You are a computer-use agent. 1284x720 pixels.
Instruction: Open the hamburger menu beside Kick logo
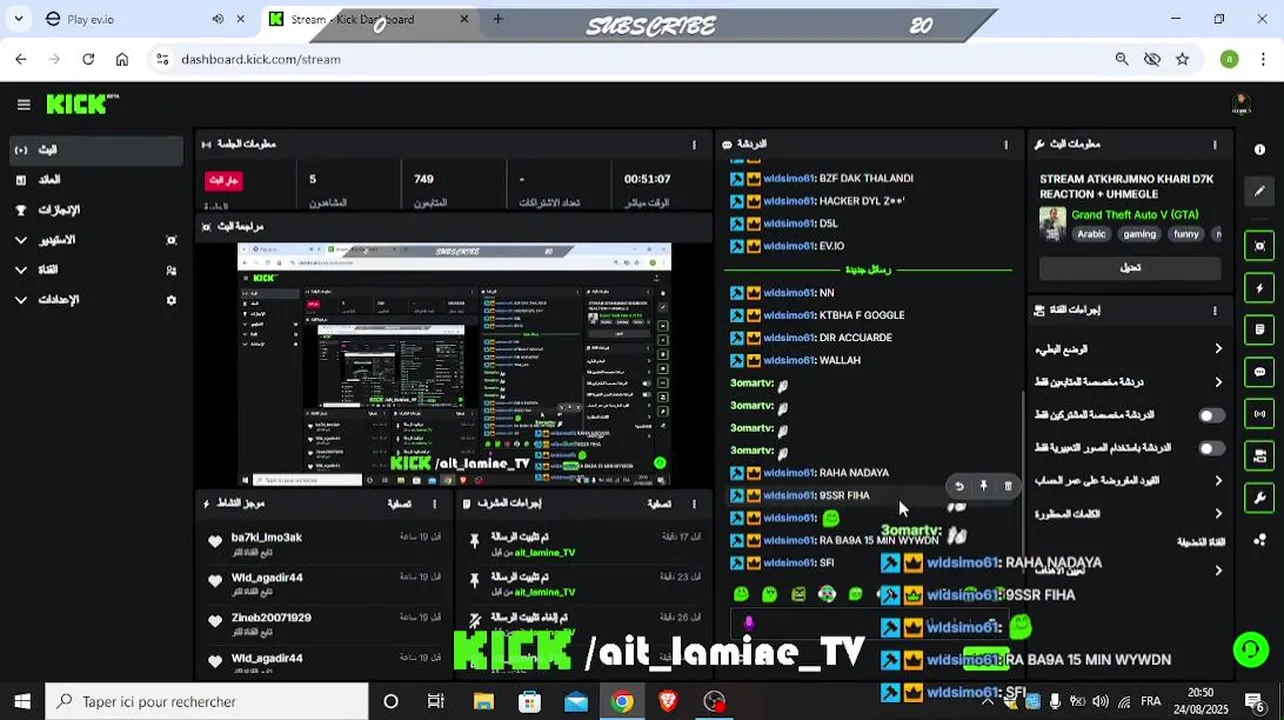tap(23, 104)
